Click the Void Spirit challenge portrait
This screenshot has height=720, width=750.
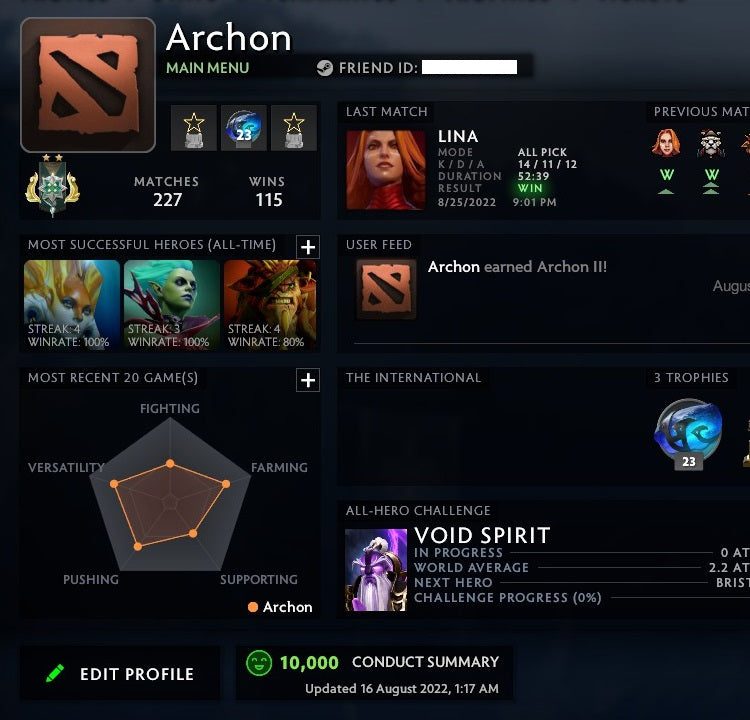pos(376,569)
